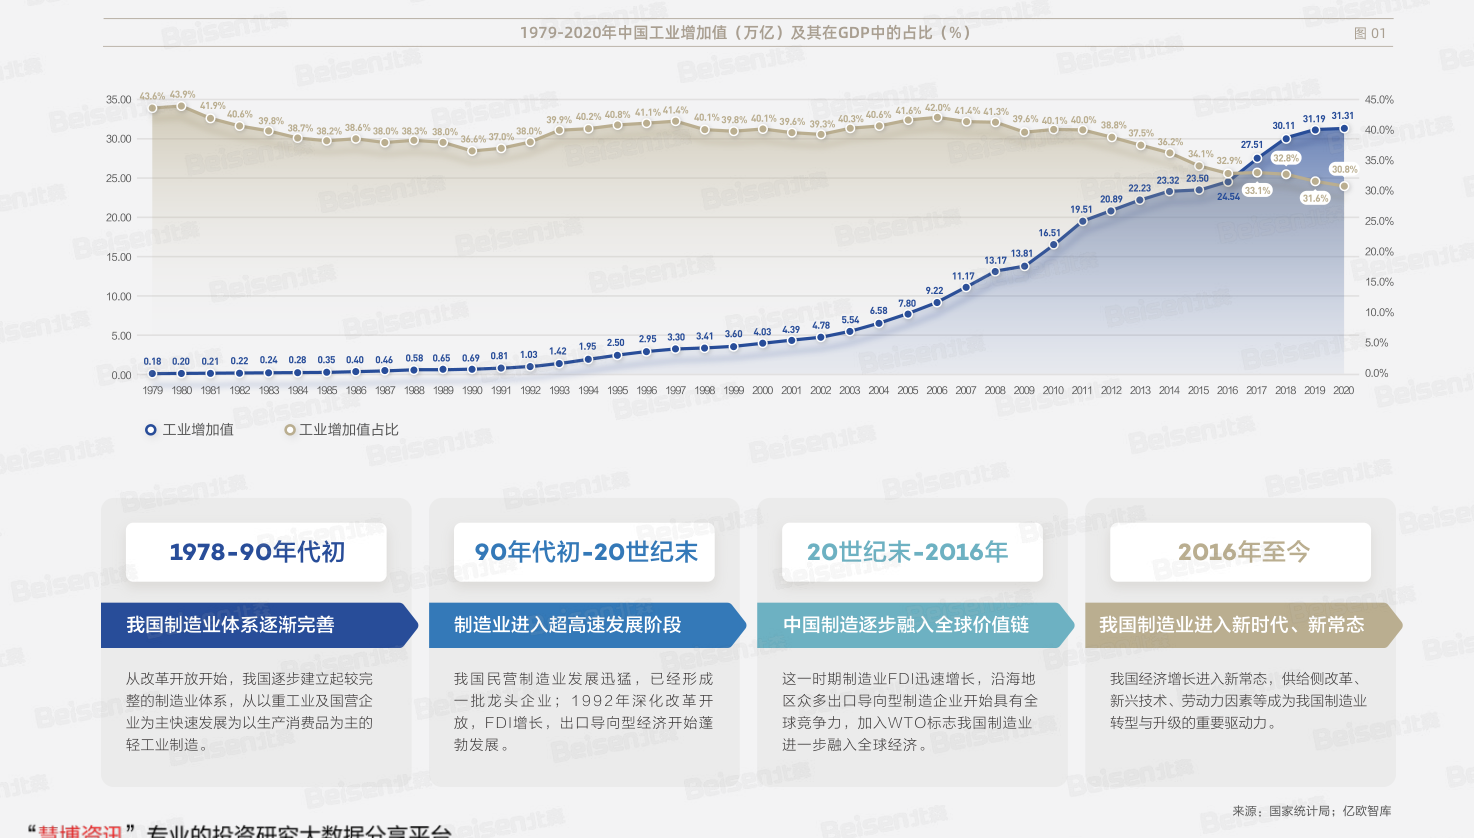Click the 32.8% share label bubble
The image size is (1475, 838).
click(x=1286, y=158)
